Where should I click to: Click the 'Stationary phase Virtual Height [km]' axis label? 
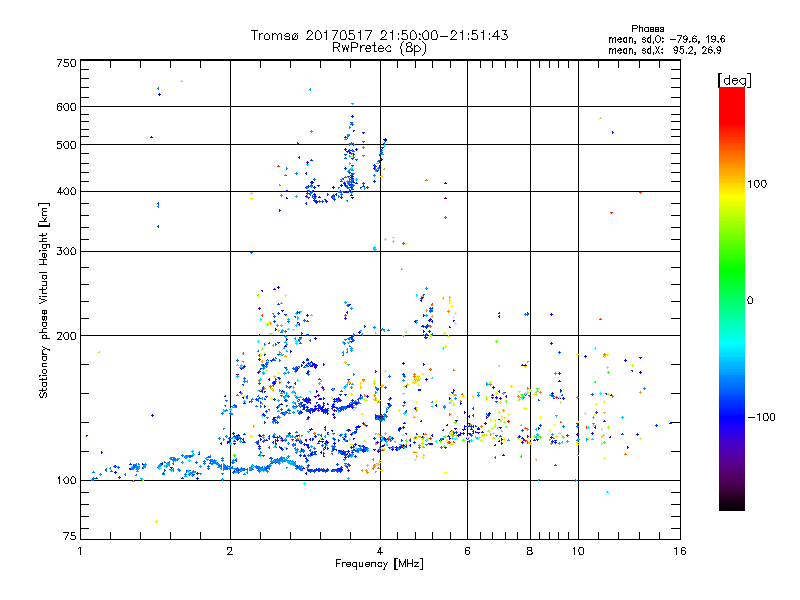tap(44, 301)
